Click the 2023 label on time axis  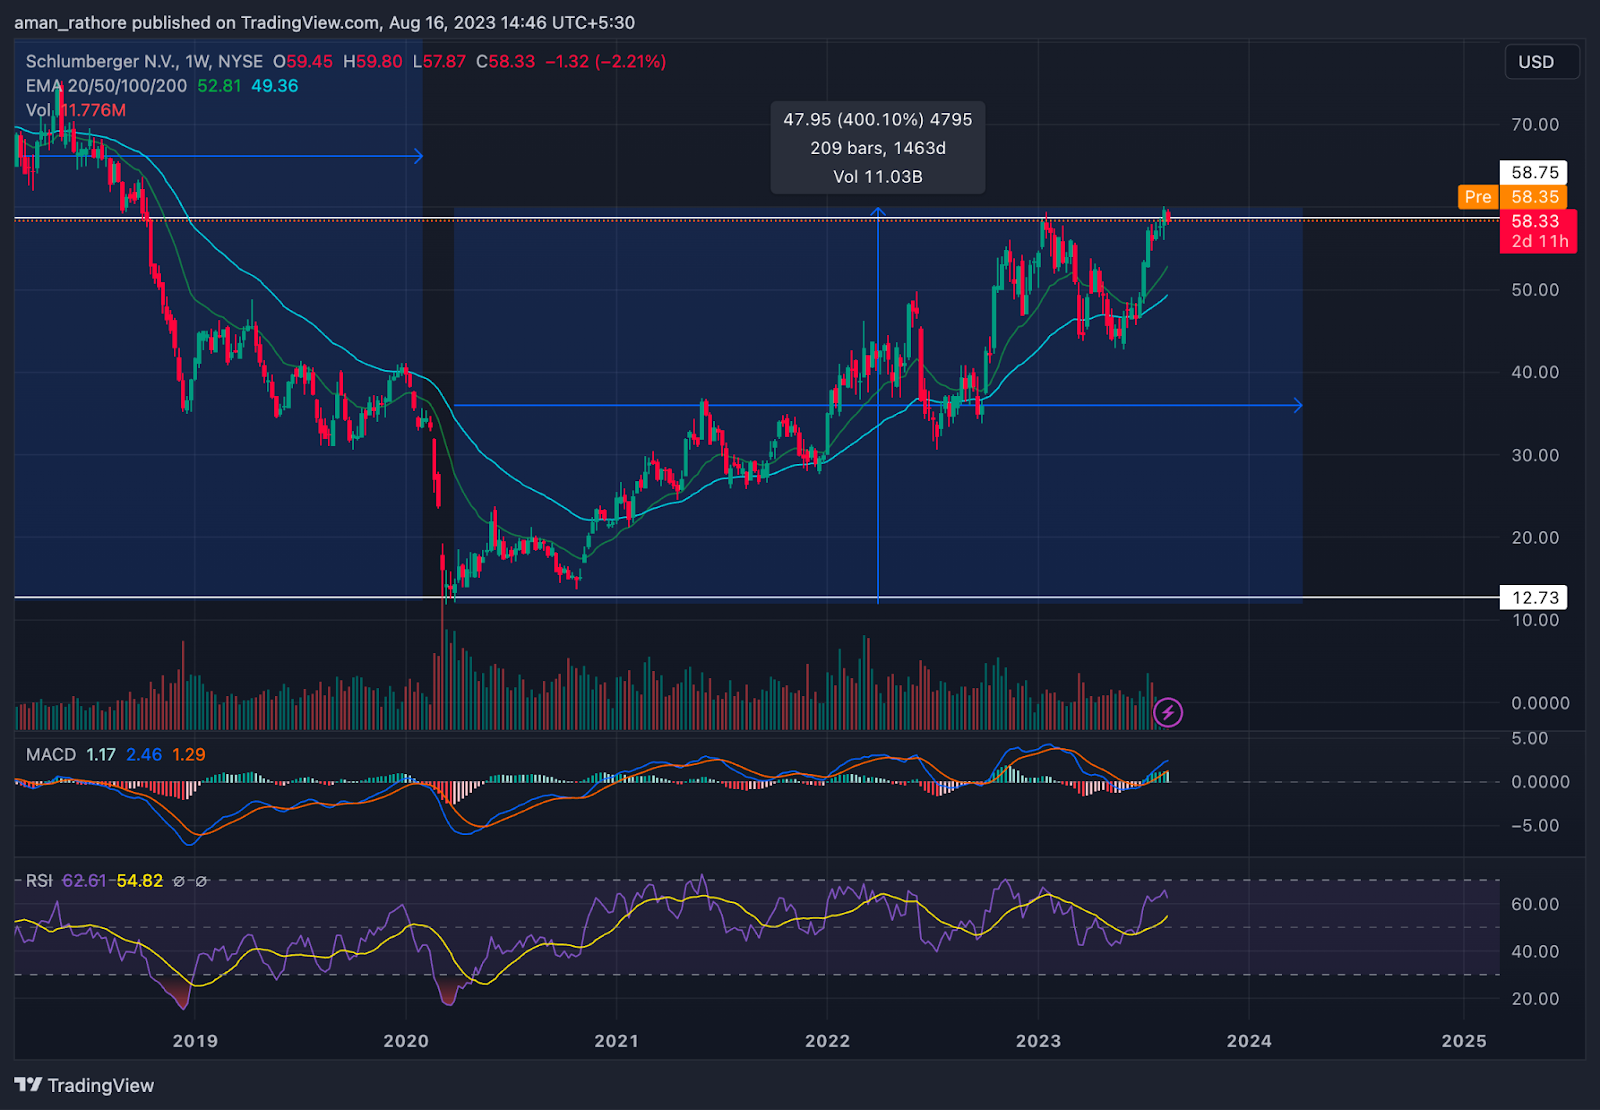tap(1039, 1041)
